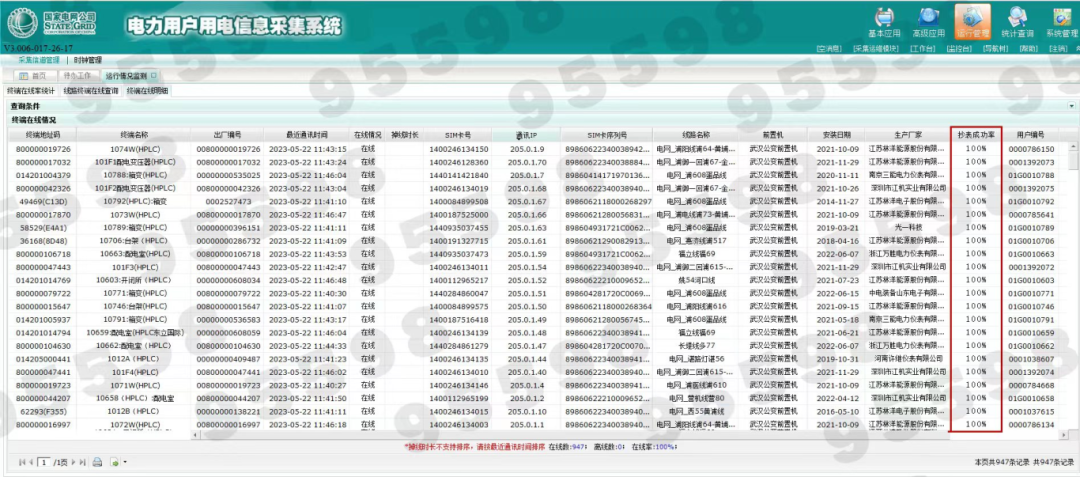Click the 抄表成功率 column header
Viewport: 1080px width, 477px height.
(975, 135)
